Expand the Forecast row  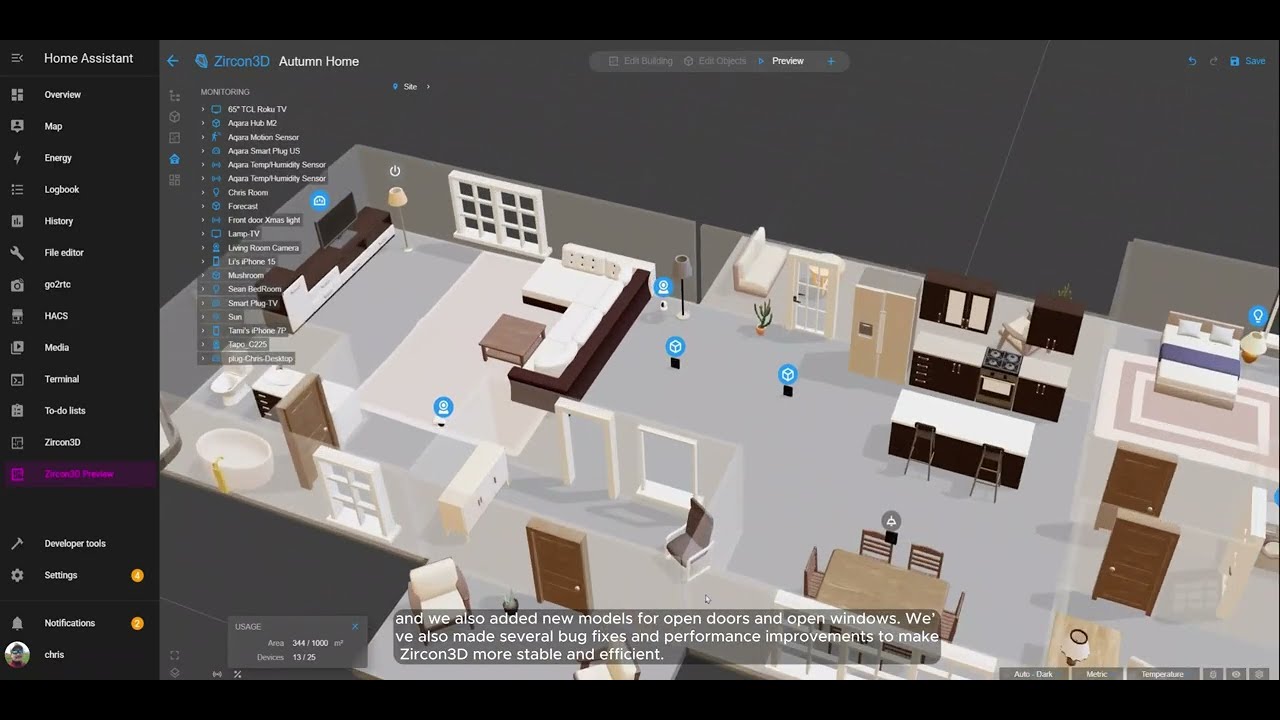(203, 206)
